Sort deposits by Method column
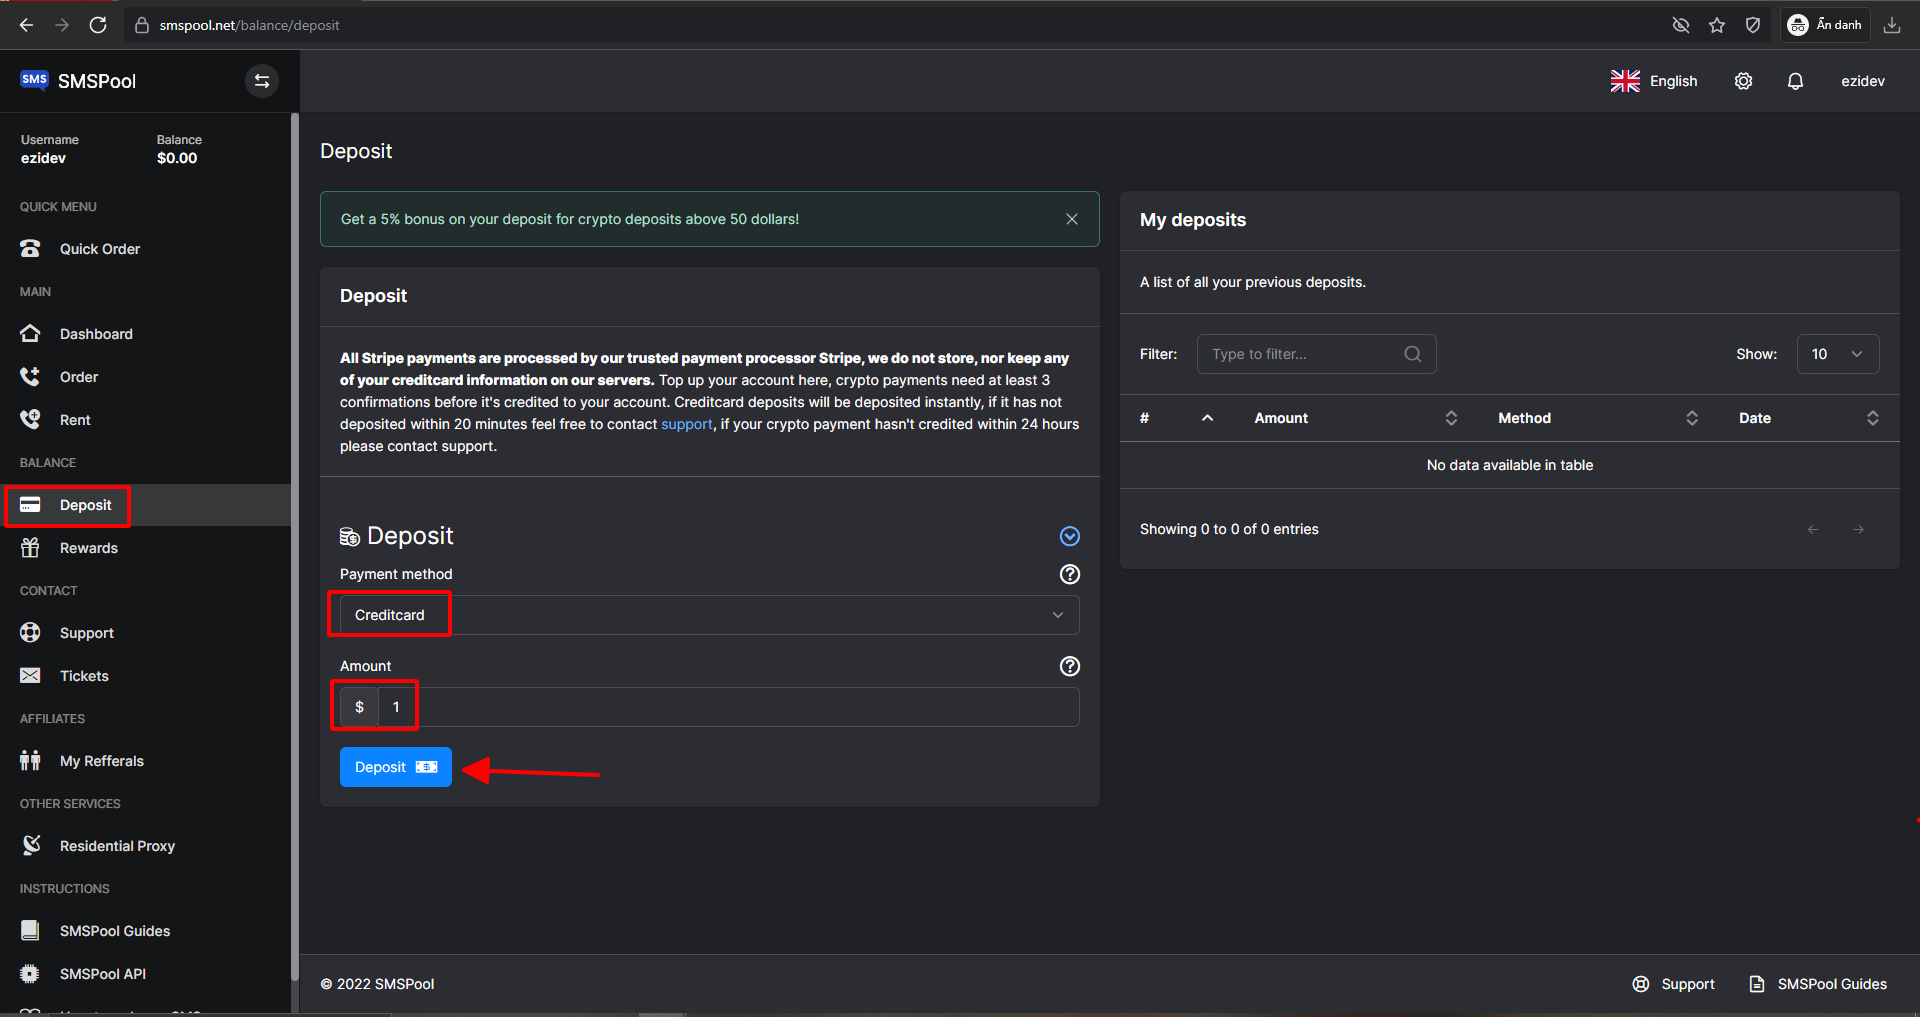1920x1017 pixels. (x=1598, y=418)
